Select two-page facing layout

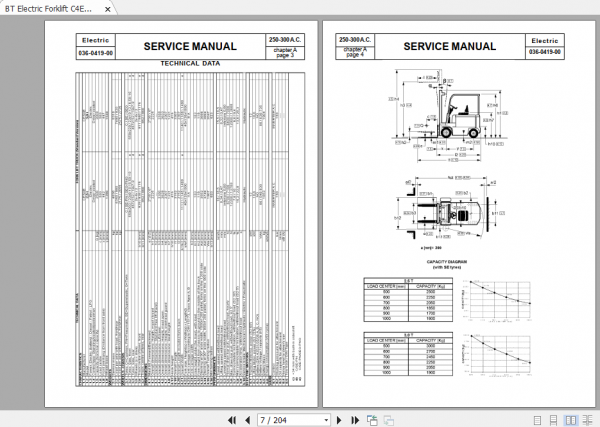(571, 420)
